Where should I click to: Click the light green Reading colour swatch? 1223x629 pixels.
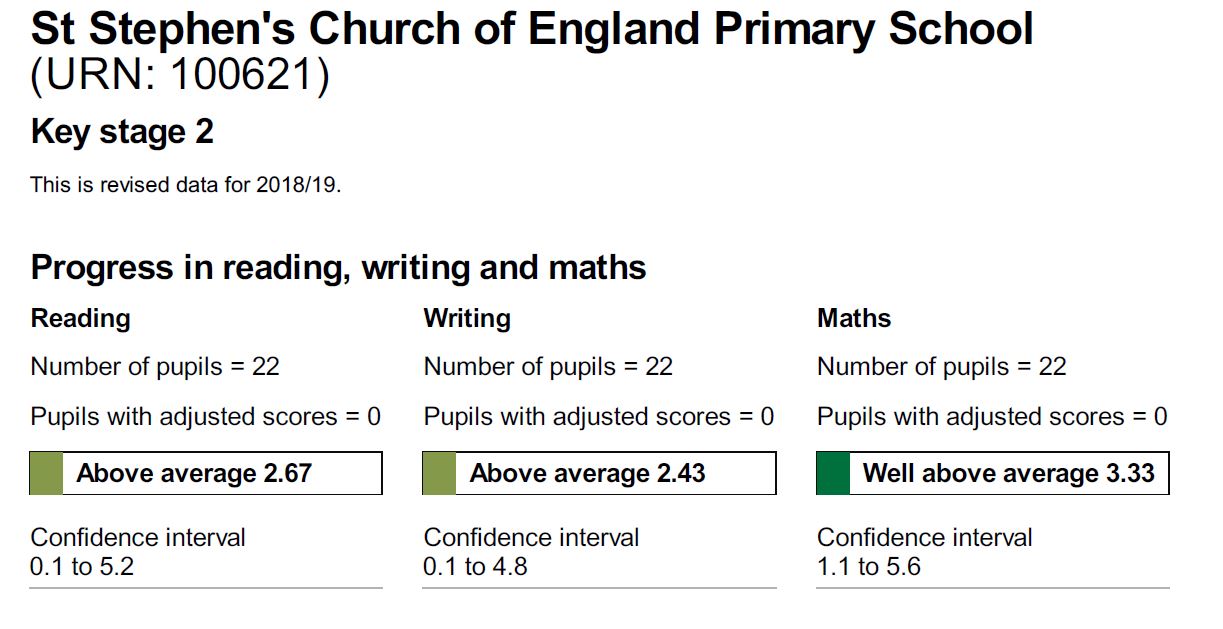[47, 473]
